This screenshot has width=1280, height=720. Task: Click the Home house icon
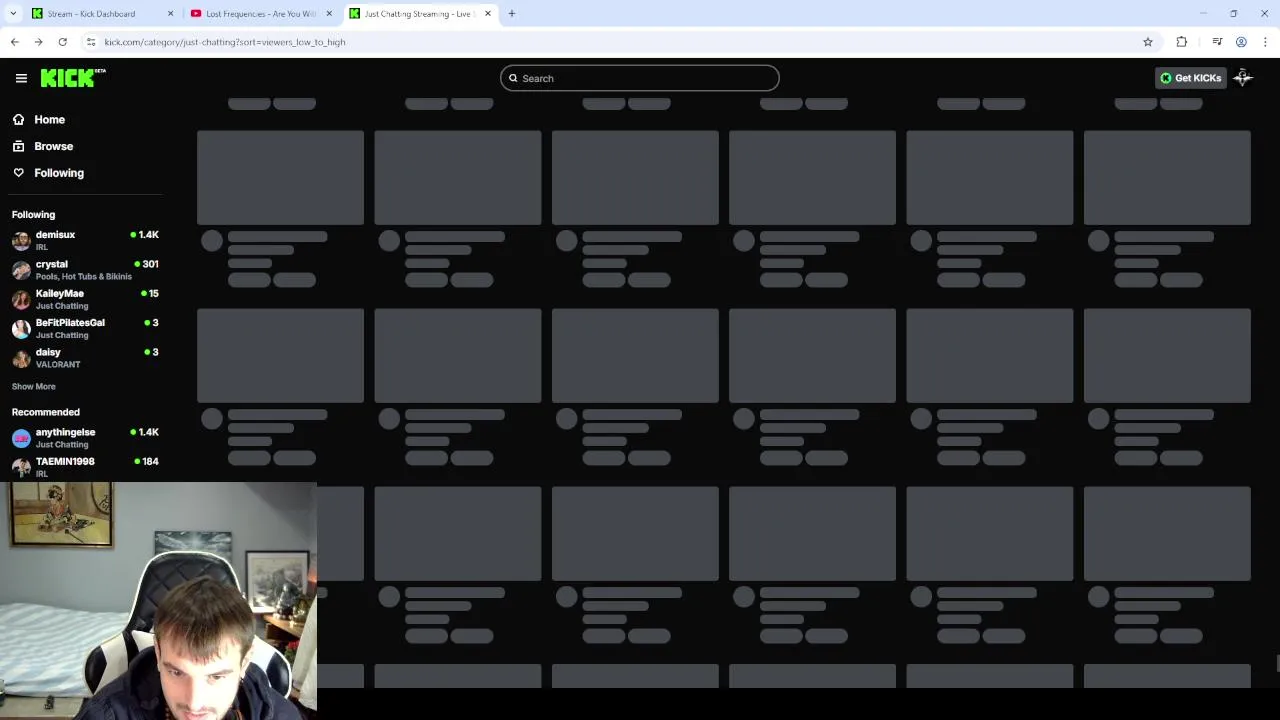[x=18, y=120]
